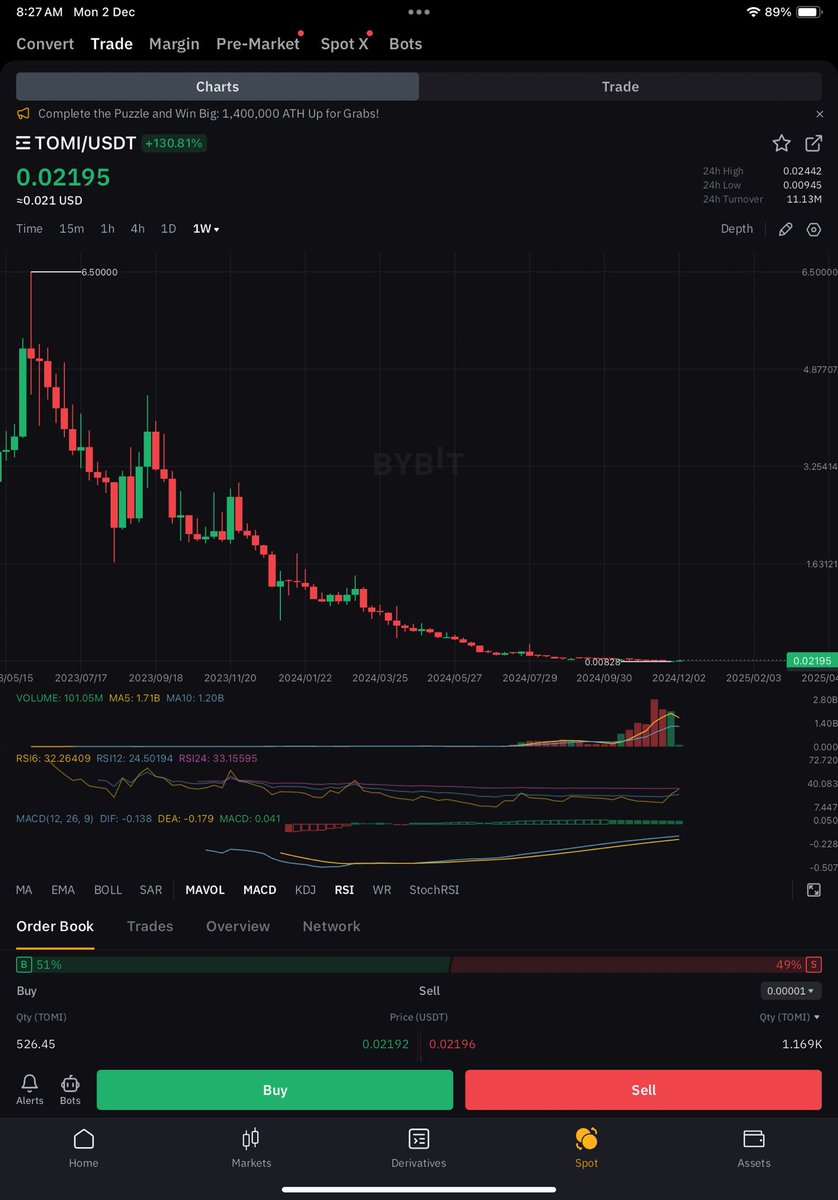Tap the Wi-Fi status icon

pos(753,12)
